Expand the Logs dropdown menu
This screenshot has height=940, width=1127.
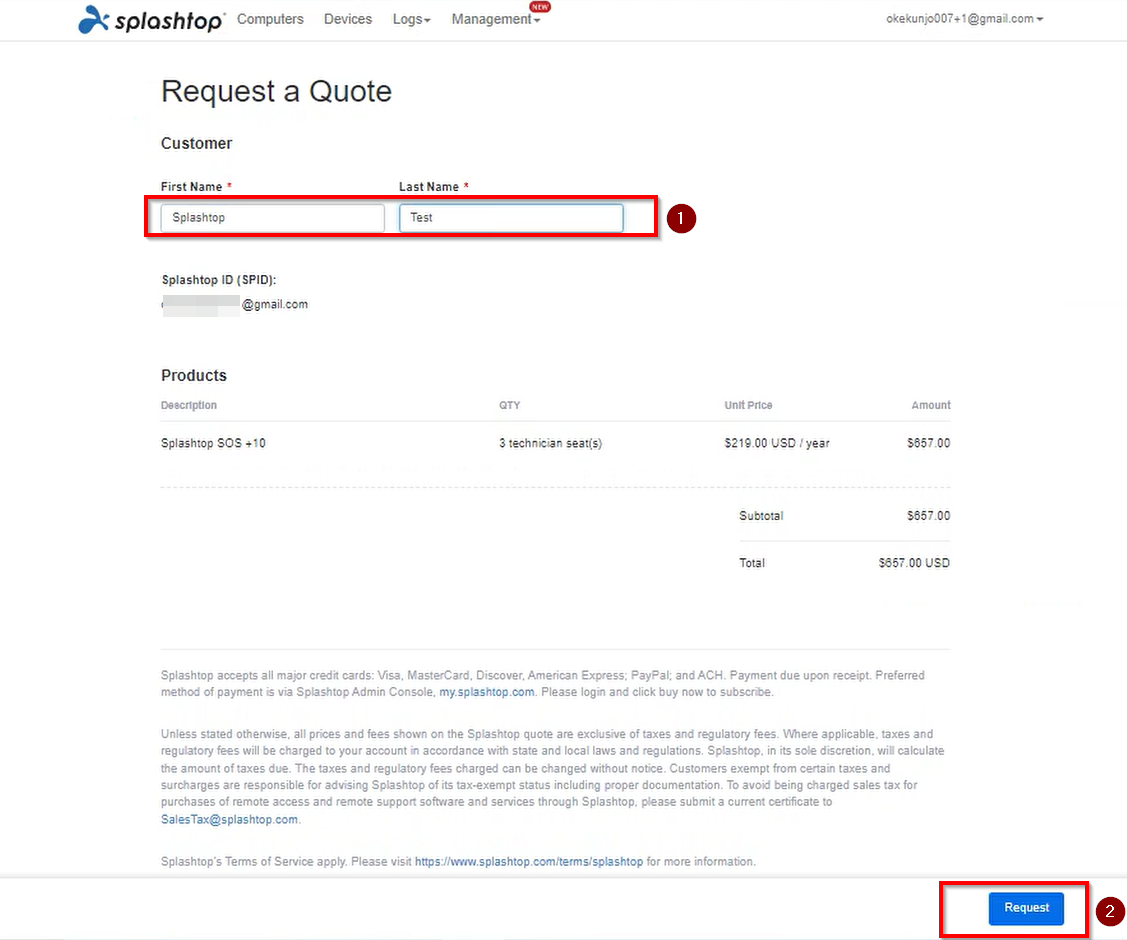pos(411,19)
